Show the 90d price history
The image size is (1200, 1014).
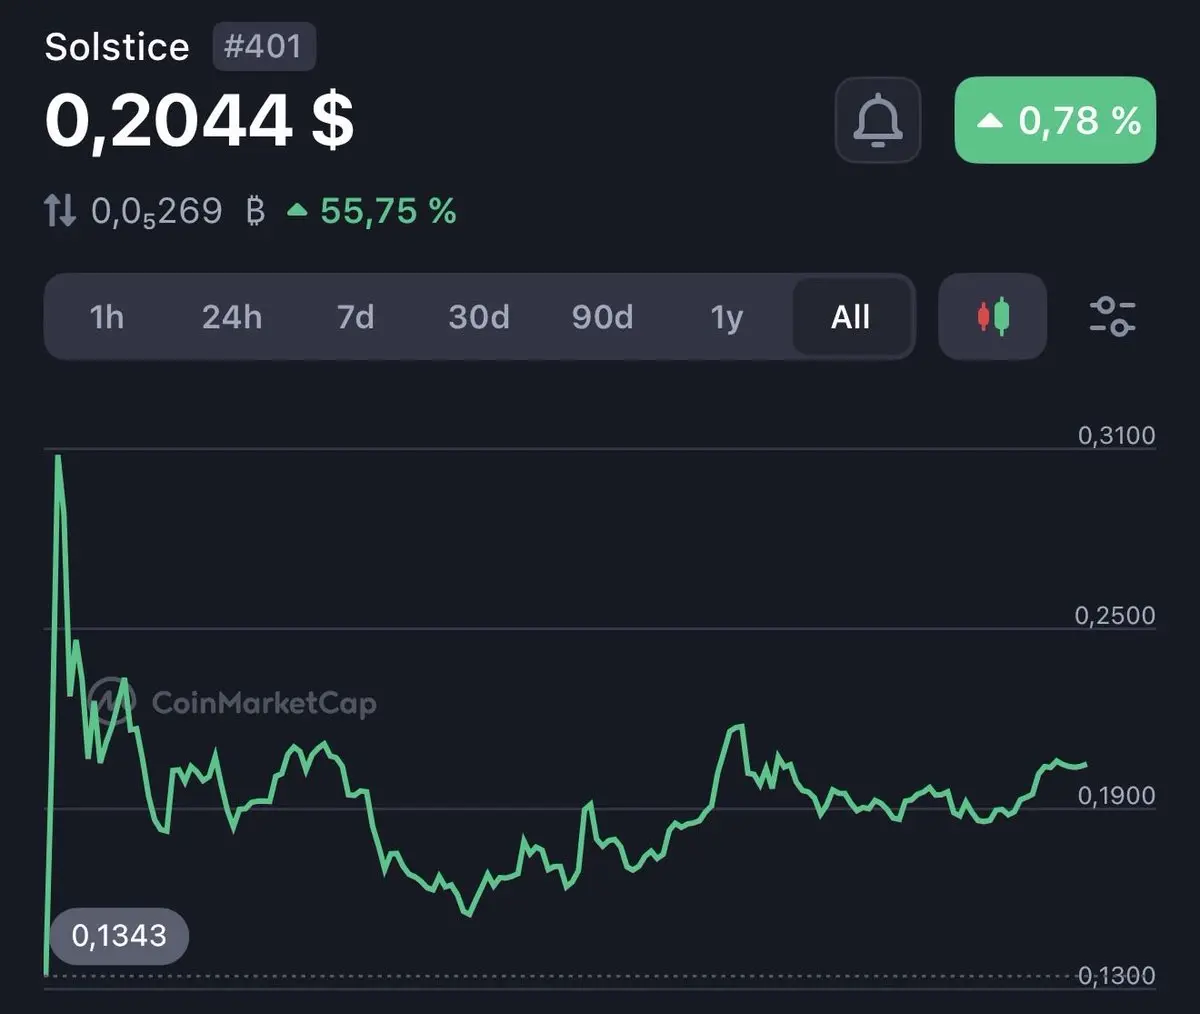602,317
